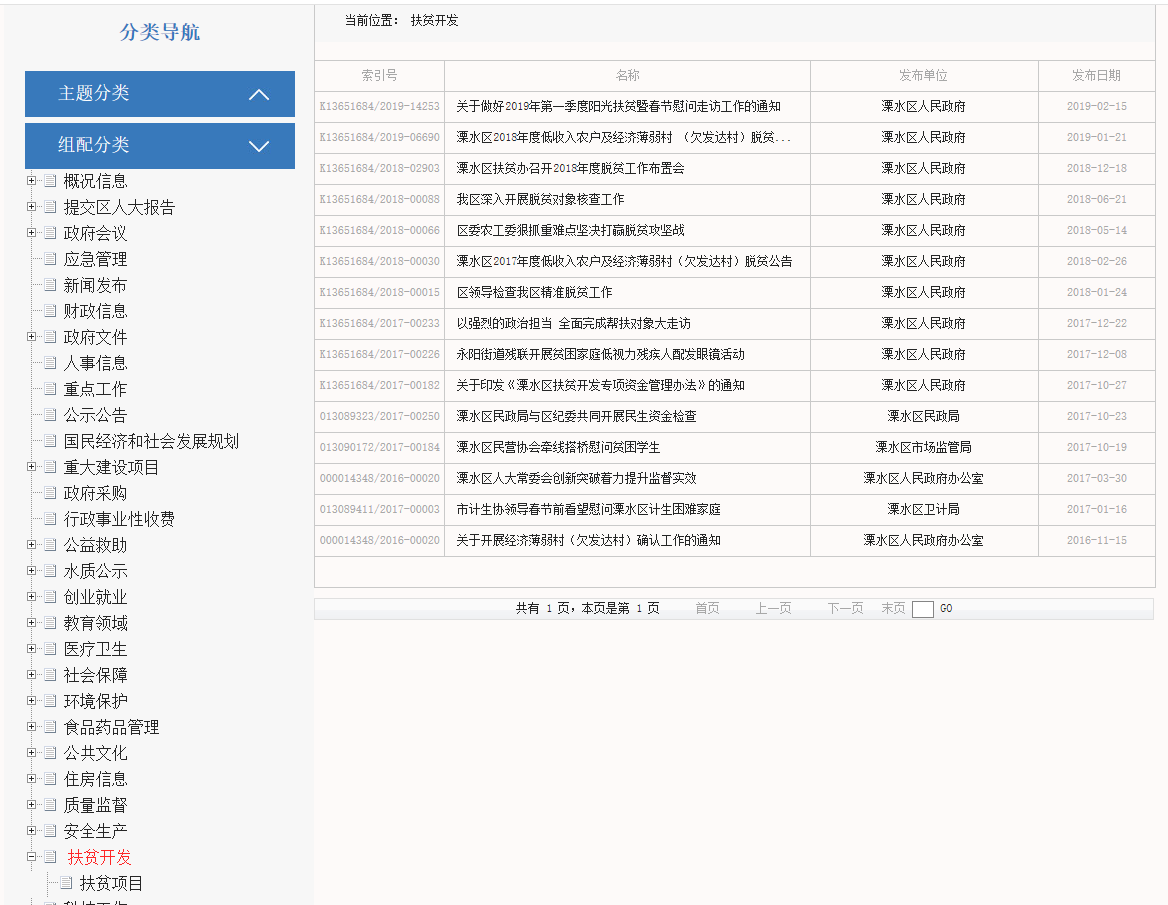Click the page icon next to 财政信息
The image size is (1168, 905).
[50, 311]
